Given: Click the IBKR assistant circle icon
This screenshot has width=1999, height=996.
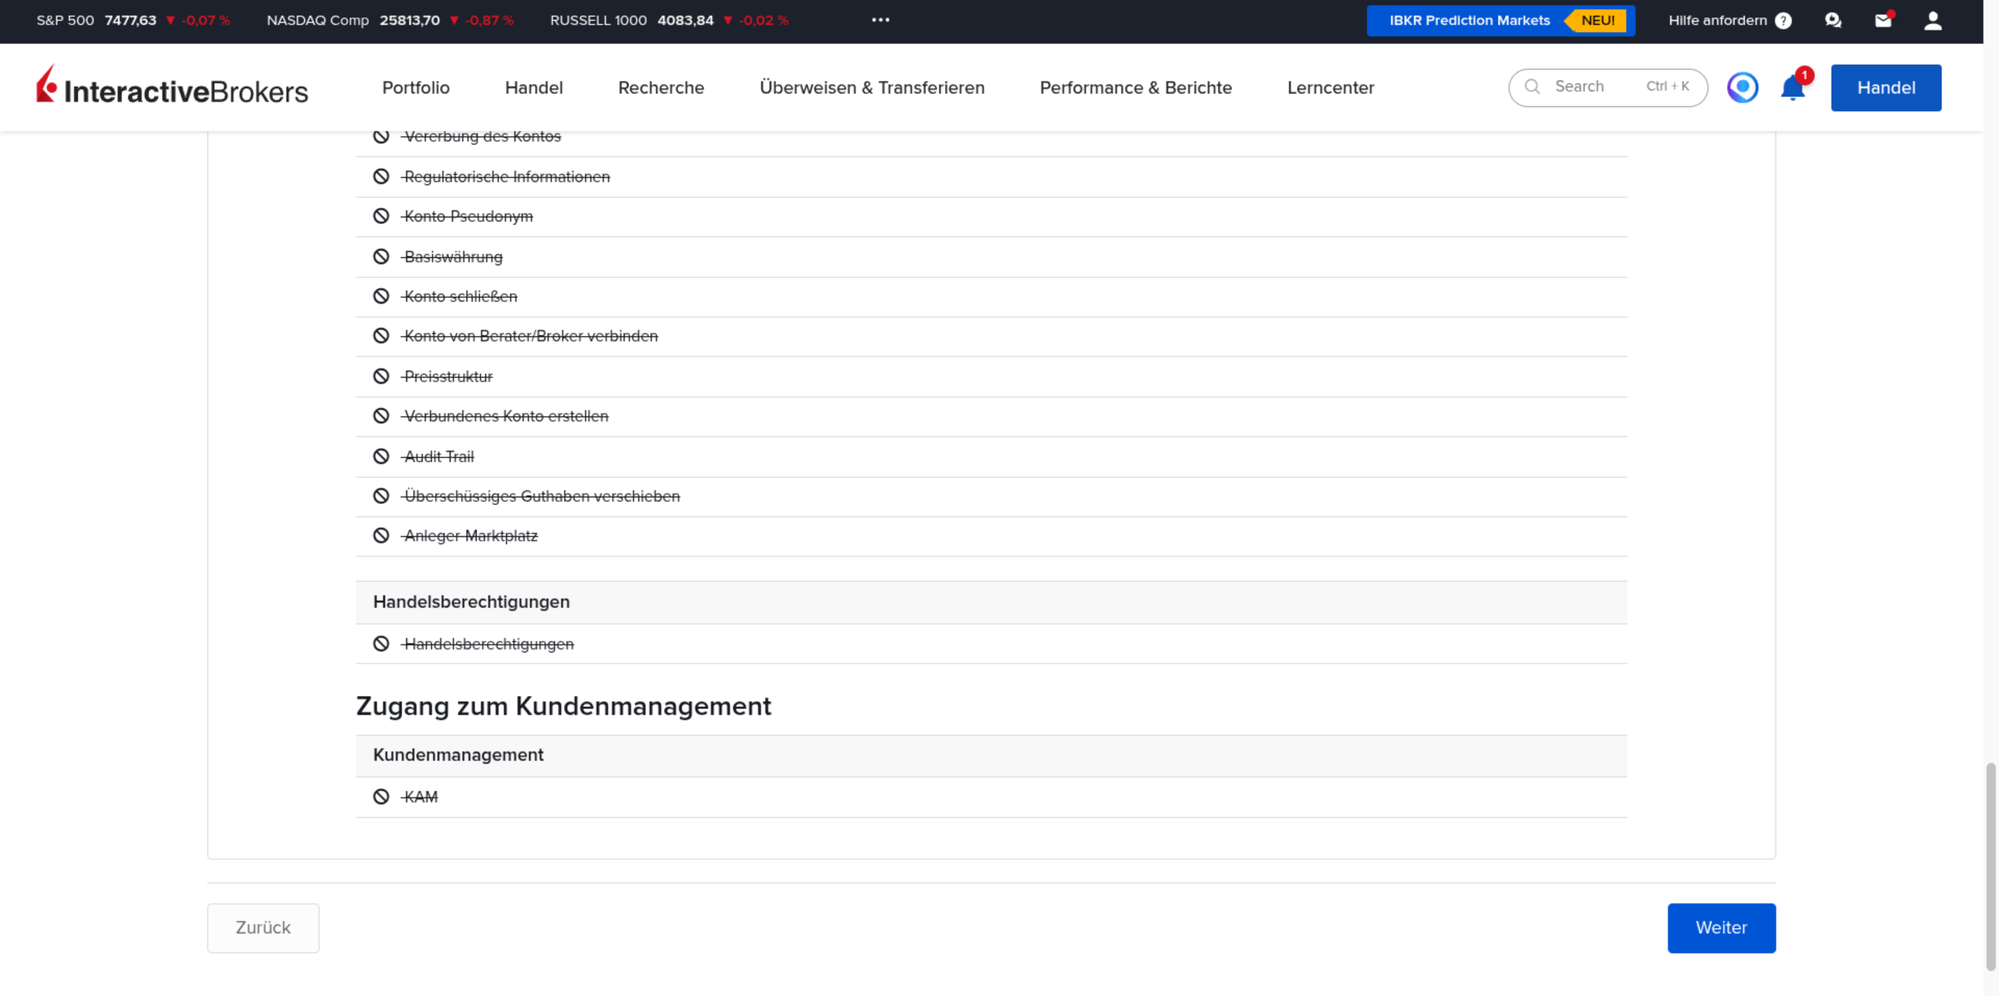Looking at the screenshot, I should tap(1742, 88).
